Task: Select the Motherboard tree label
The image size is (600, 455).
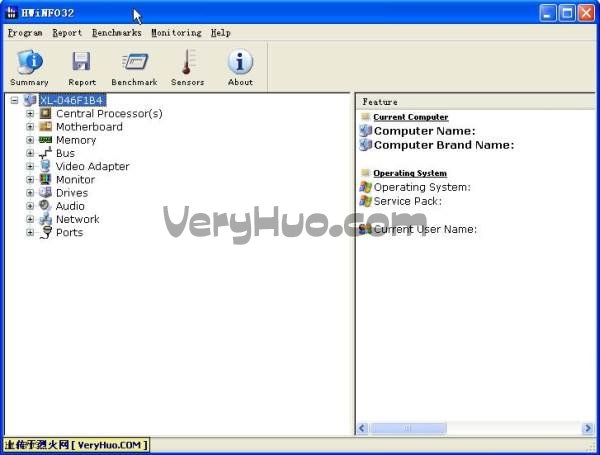Action: click(x=89, y=127)
